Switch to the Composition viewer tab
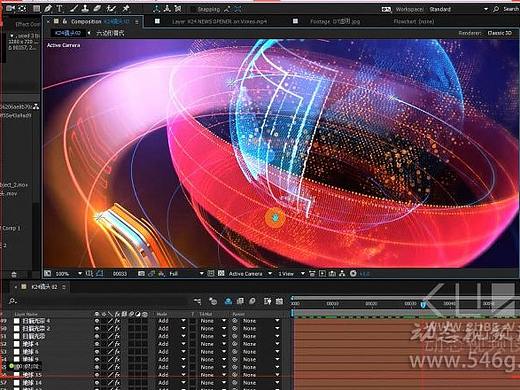Image resolution: width=520 pixels, height=390 pixels. tap(94, 21)
